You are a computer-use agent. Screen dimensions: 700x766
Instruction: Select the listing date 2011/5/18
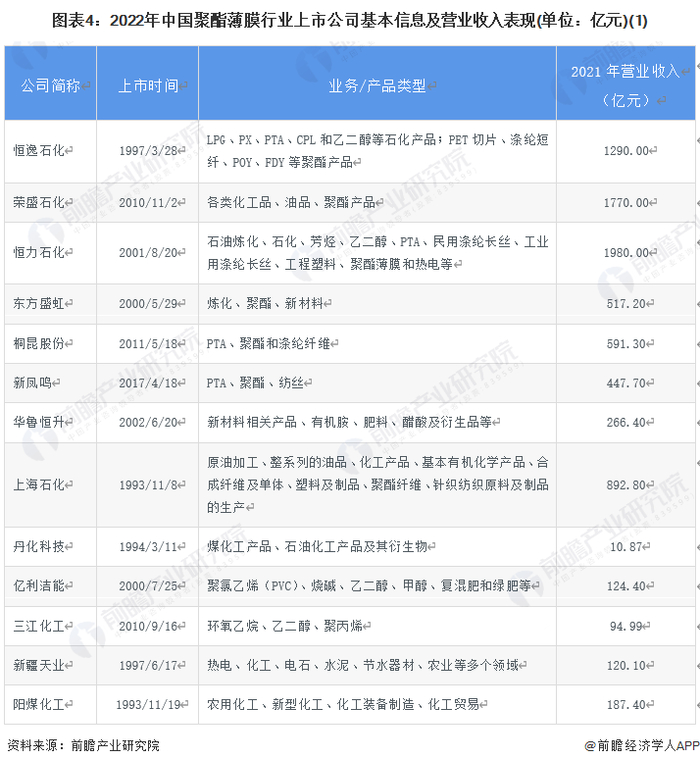point(148,343)
